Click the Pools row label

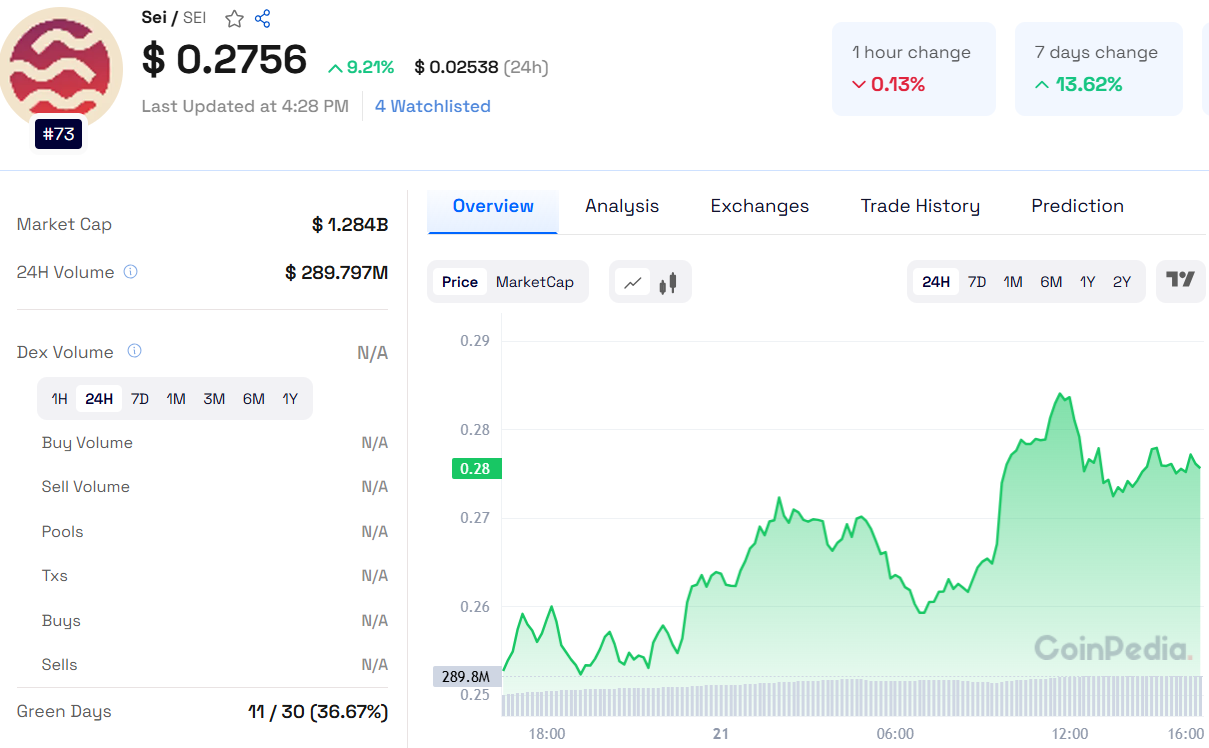(x=63, y=531)
